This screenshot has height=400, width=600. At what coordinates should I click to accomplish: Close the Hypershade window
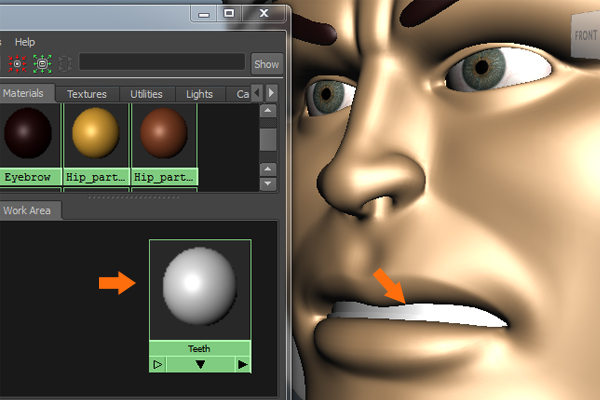(x=264, y=13)
